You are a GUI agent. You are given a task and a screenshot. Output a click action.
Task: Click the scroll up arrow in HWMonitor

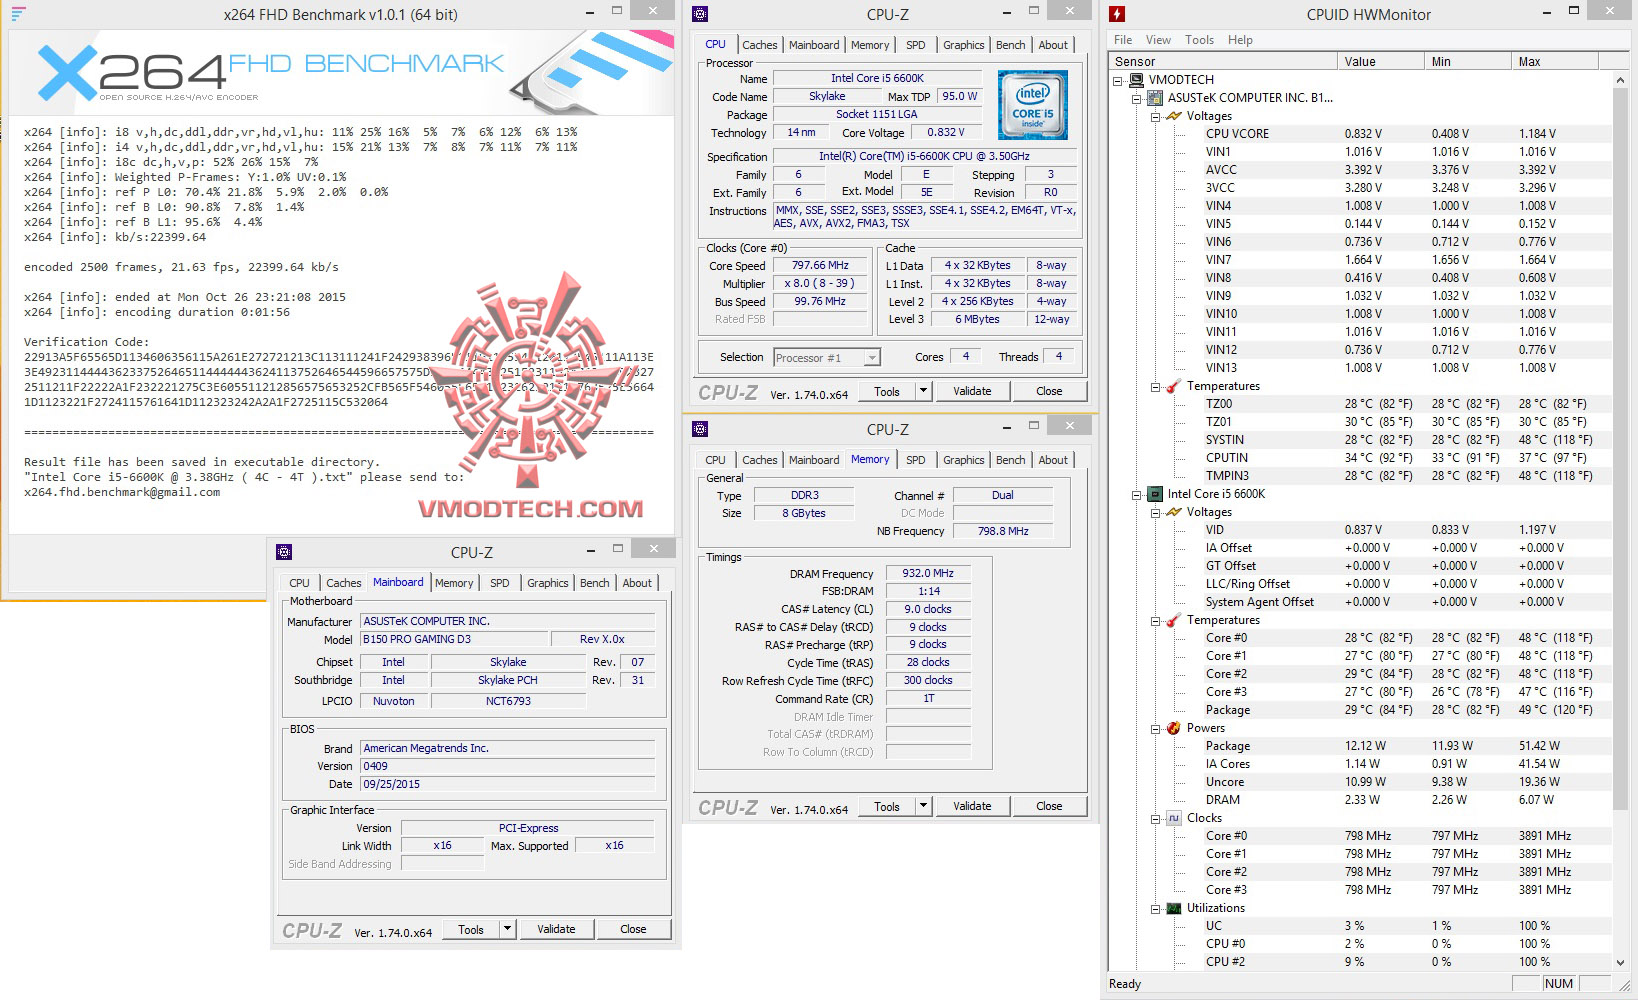coord(1620,80)
